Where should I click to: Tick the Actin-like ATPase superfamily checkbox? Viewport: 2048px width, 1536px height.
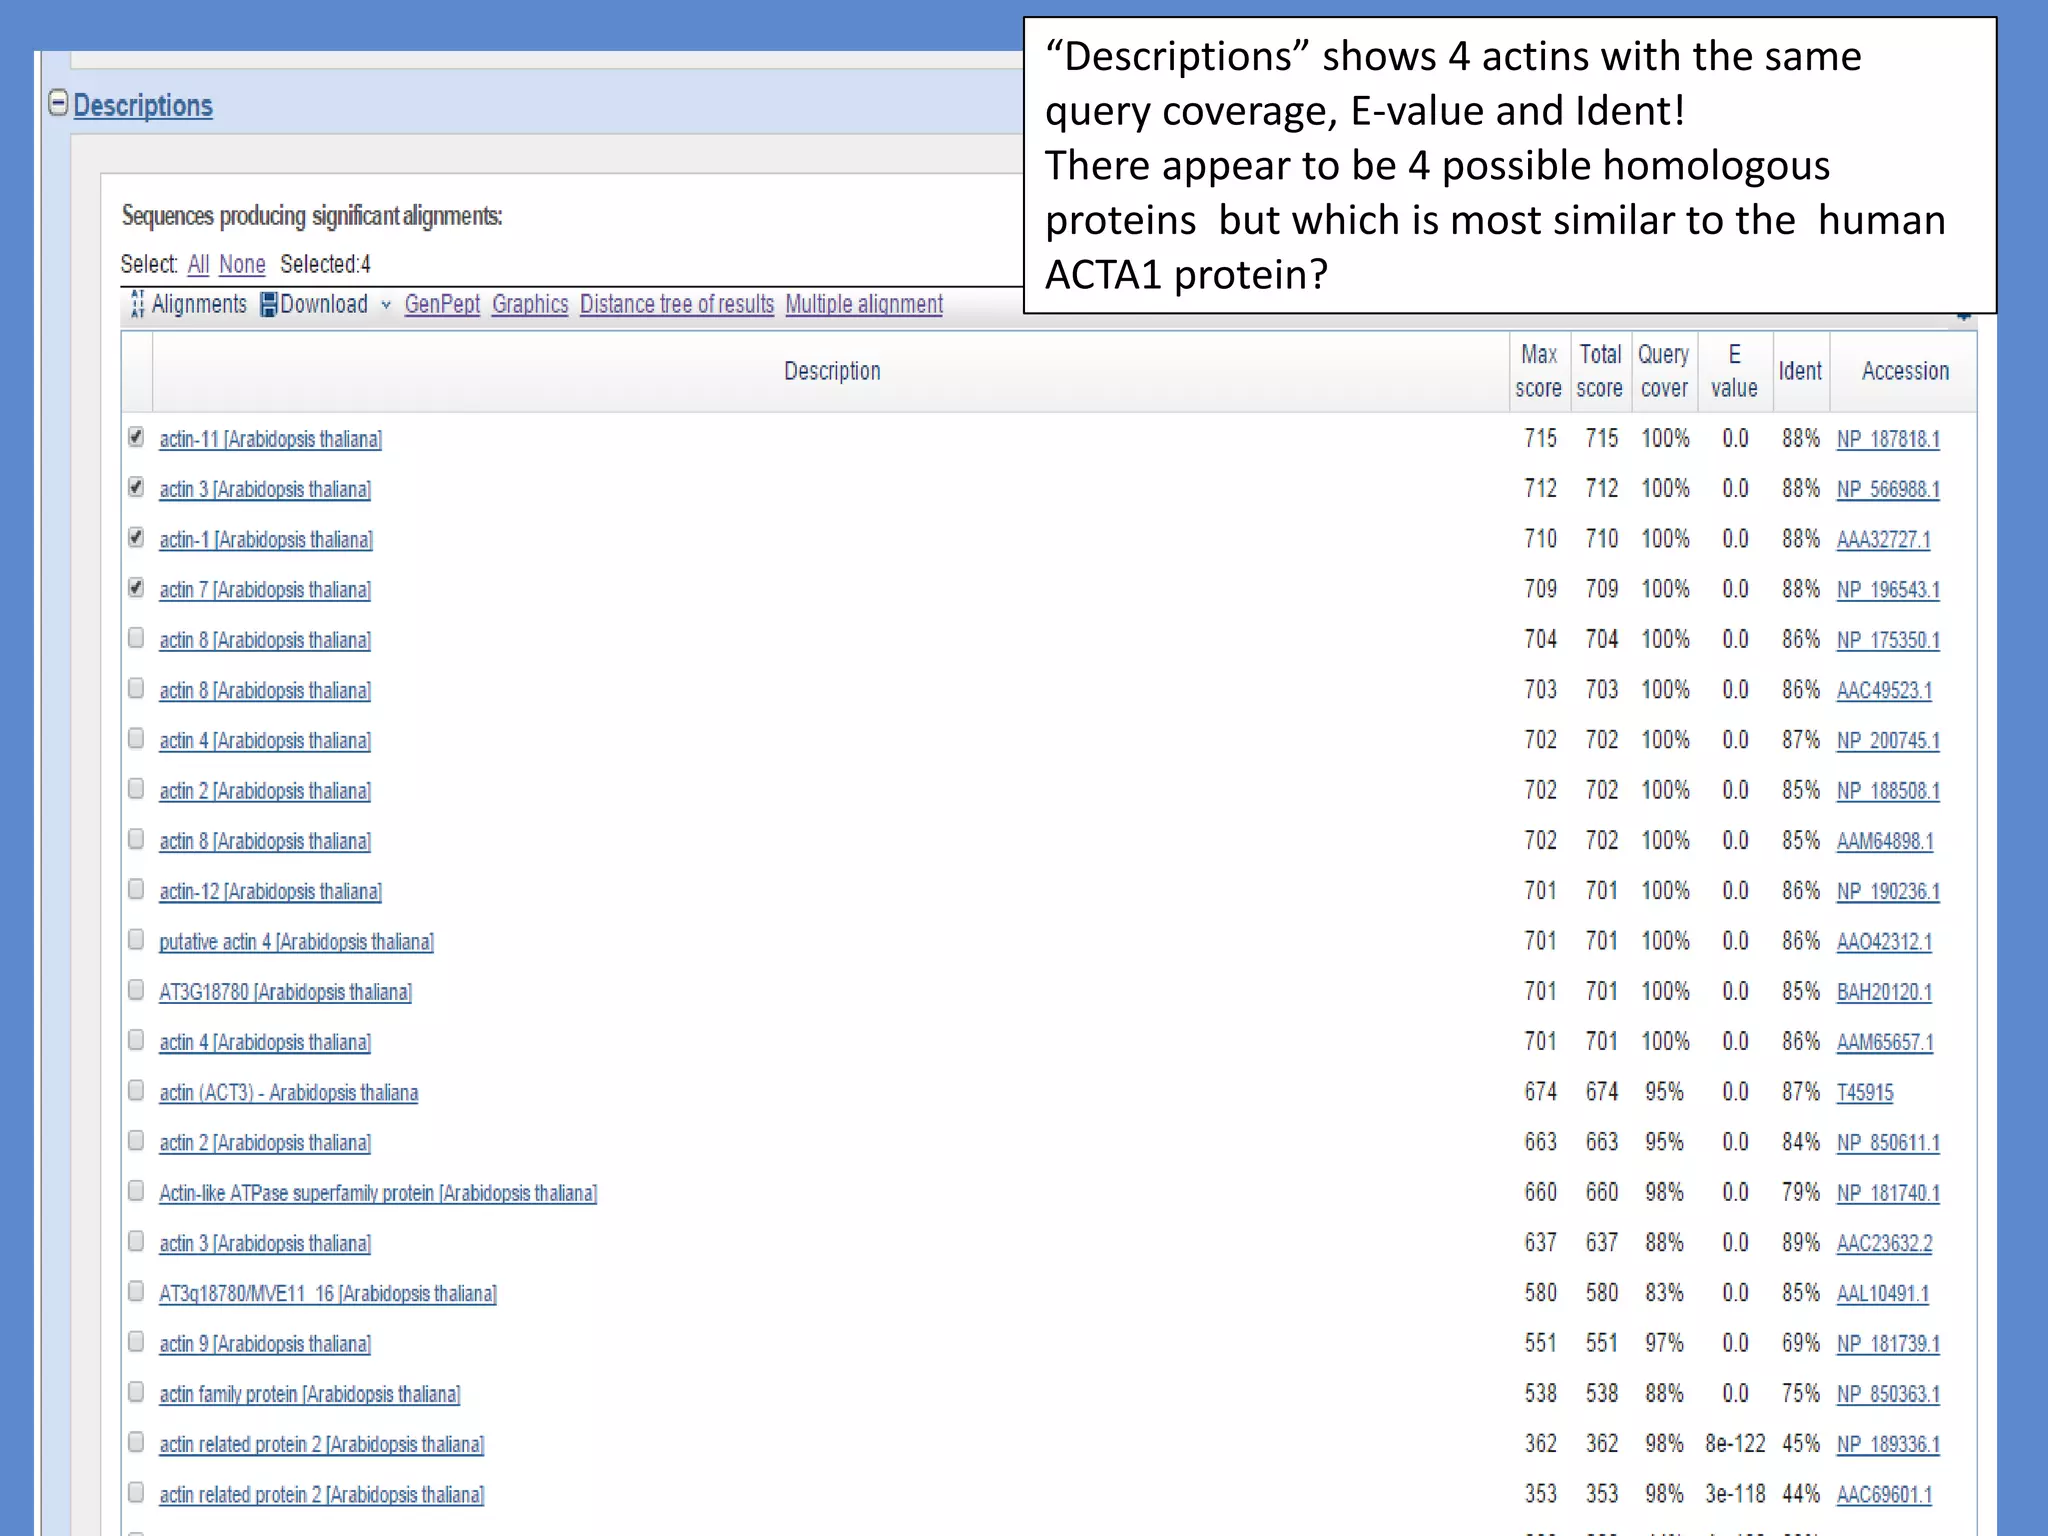coord(136,1191)
